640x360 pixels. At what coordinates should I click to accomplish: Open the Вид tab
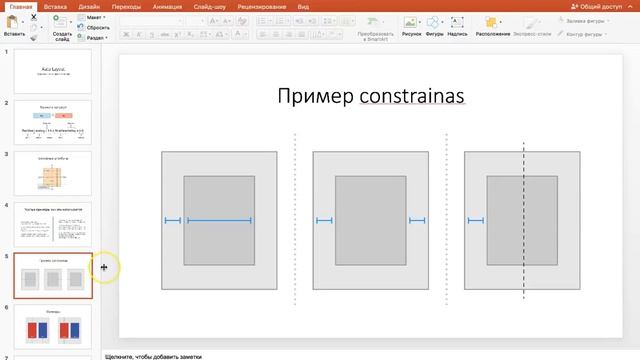click(303, 7)
